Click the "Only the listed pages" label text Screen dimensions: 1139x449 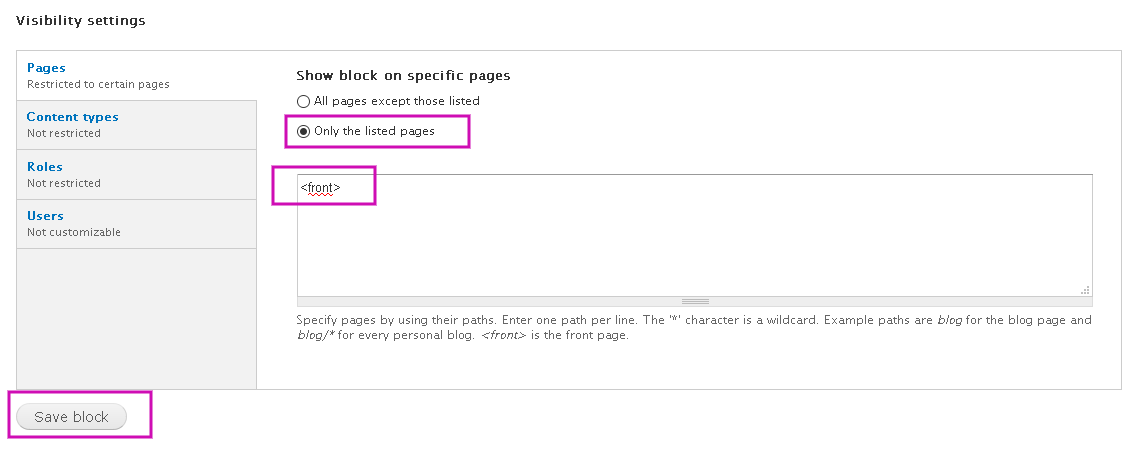(374, 132)
